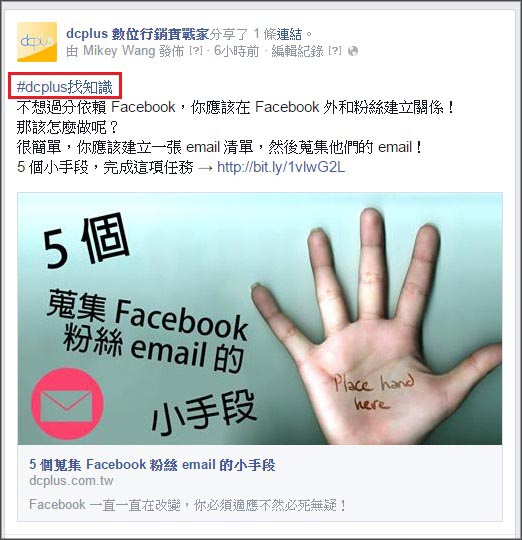Click the dcplus.com.tw domain text
522x540 pixels.
71,481
